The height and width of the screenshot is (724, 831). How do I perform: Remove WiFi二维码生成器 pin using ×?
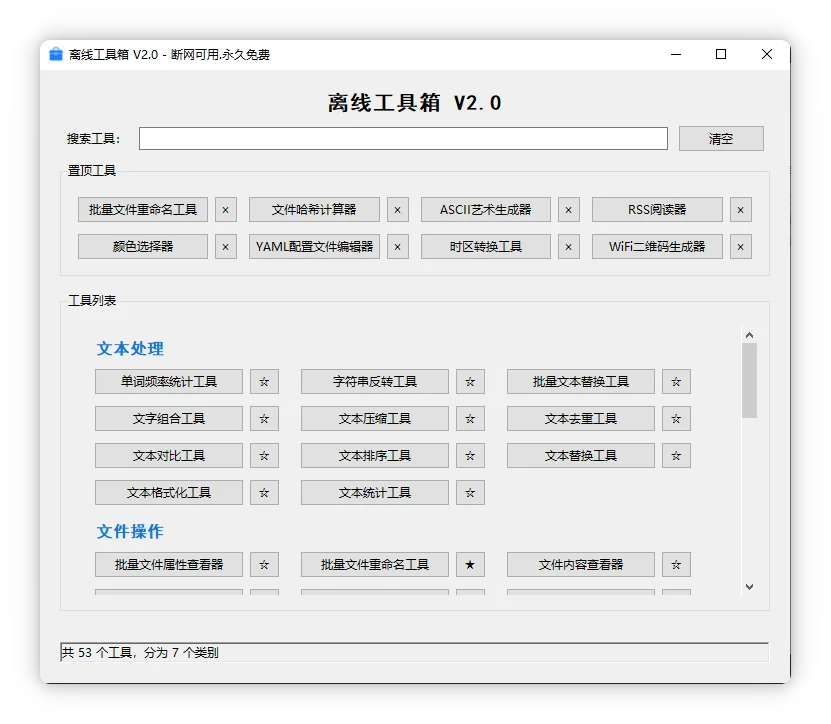[x=740, y=247]
